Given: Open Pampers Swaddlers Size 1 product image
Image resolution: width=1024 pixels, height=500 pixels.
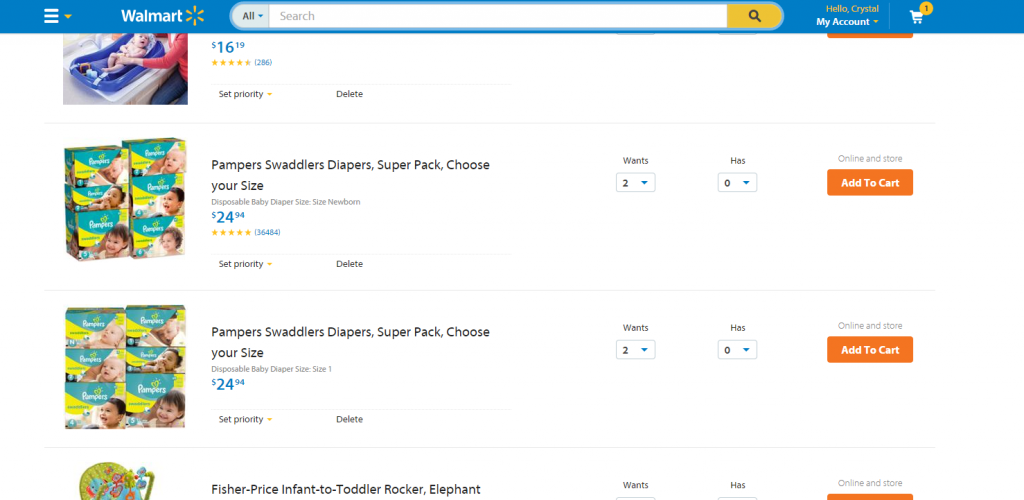Looking at the screenshot, I should [x=125, y=366].
